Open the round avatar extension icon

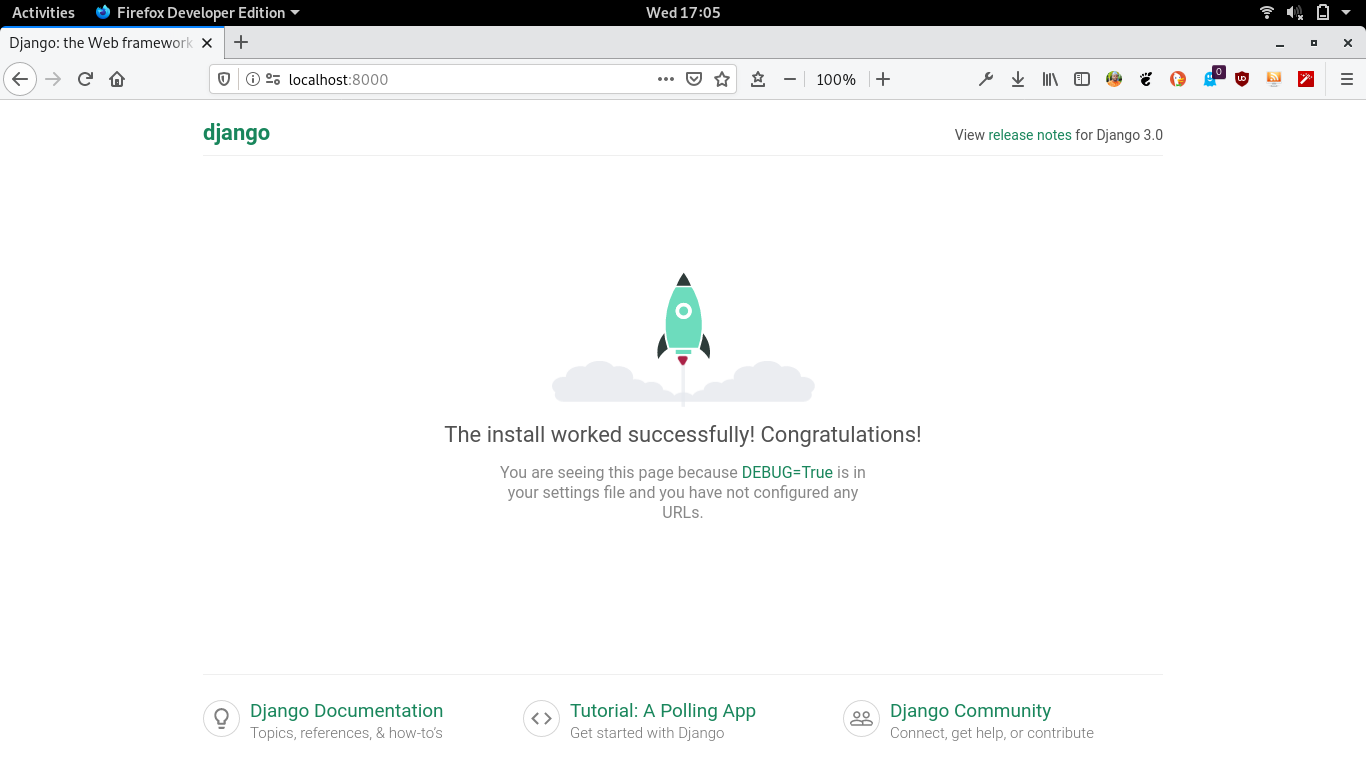[1114, 79]
